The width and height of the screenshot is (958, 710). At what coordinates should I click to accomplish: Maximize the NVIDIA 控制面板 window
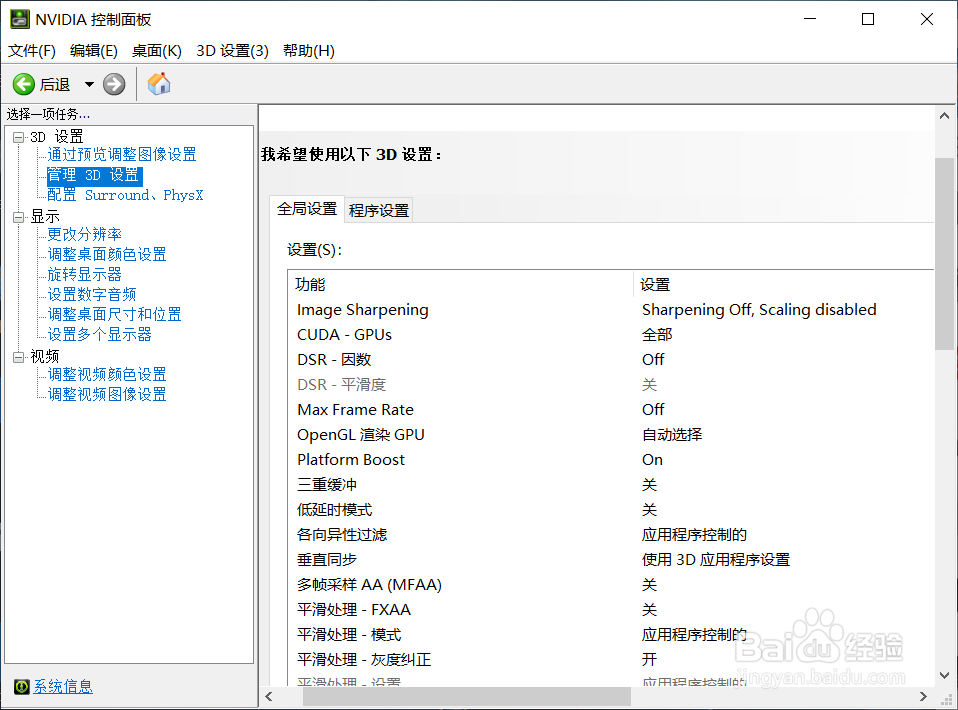point(868,20)
